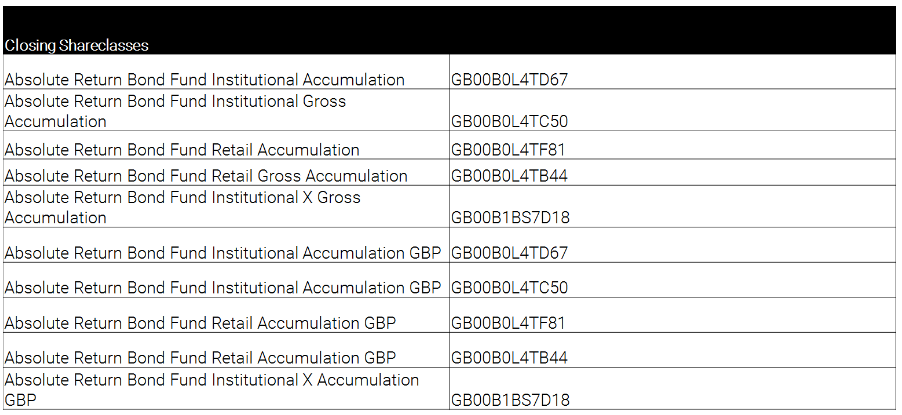902x415 pixels.
Task: Click the first GB00B0L4TC50 code cell
Action: coord(672,110)
